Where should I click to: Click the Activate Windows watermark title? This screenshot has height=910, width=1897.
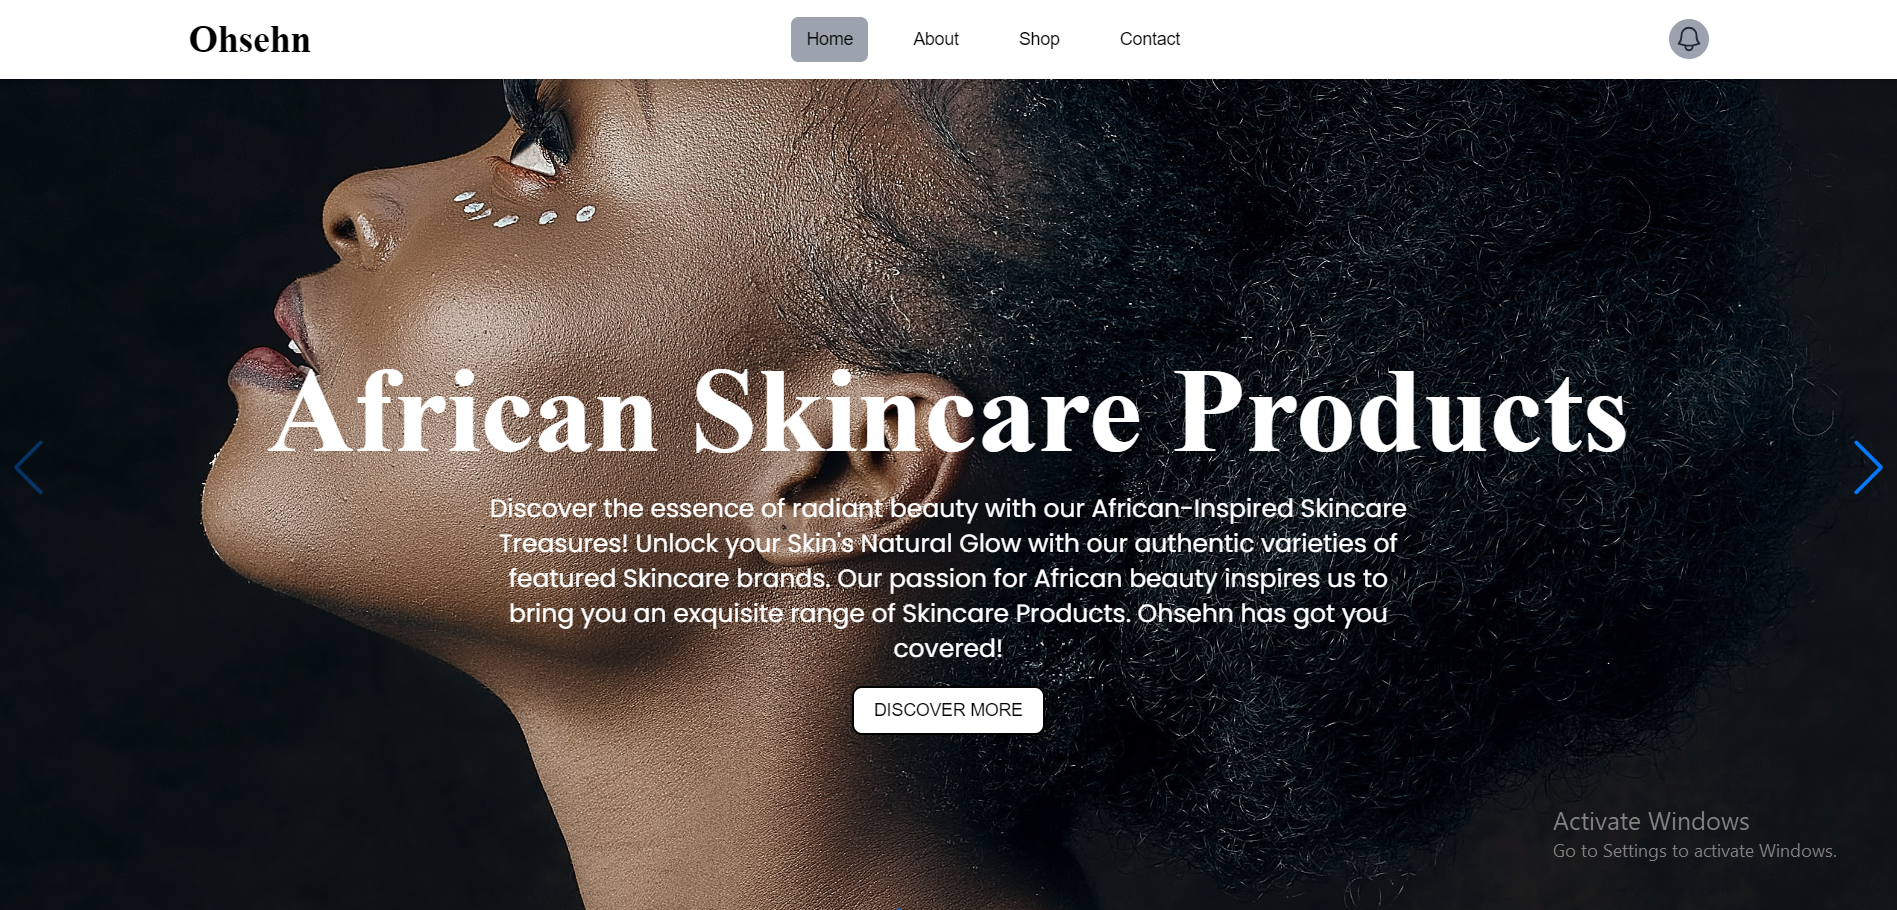pos(1651,821)
